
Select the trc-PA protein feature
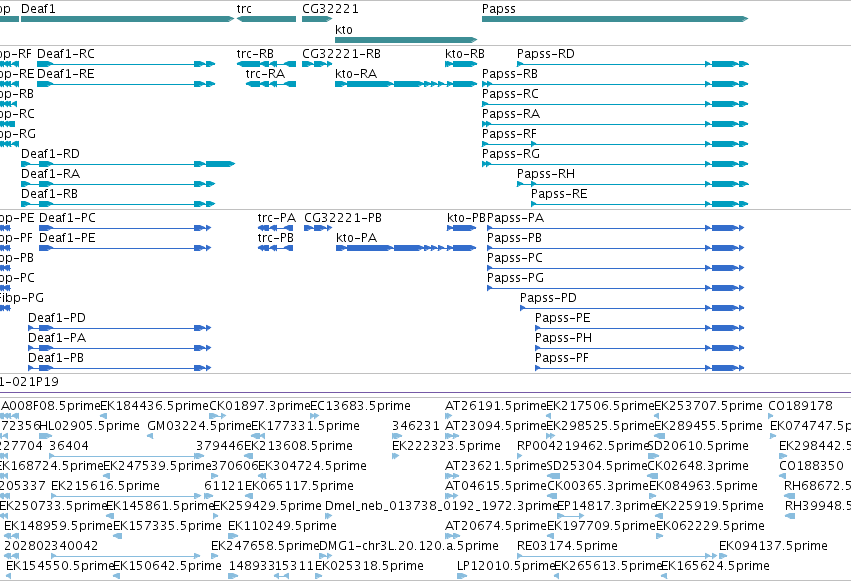(x=275, y=228)
